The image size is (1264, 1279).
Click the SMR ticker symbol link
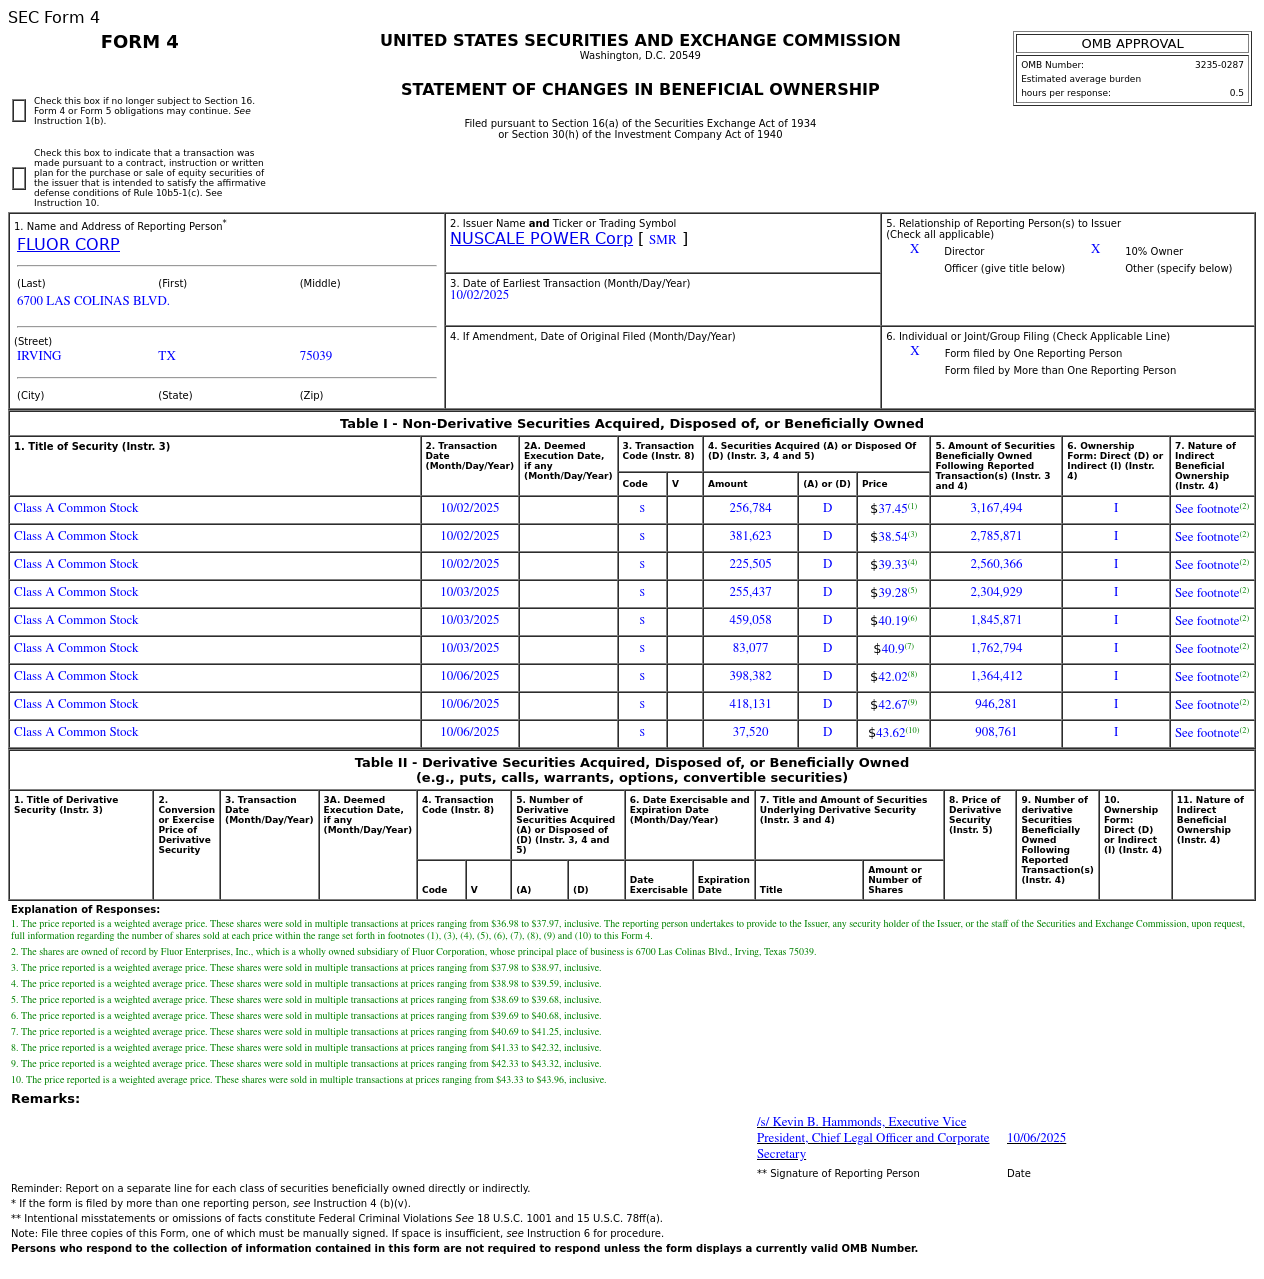[662, 240]
